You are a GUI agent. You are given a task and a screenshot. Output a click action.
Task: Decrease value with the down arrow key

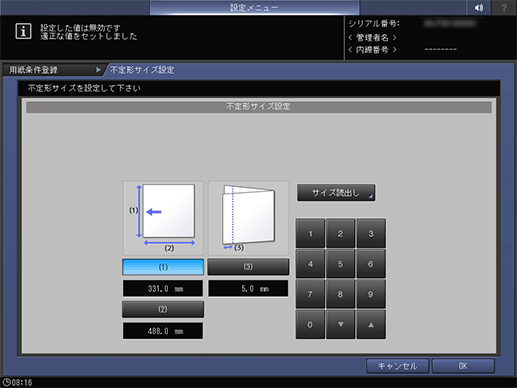coord(340,325)
